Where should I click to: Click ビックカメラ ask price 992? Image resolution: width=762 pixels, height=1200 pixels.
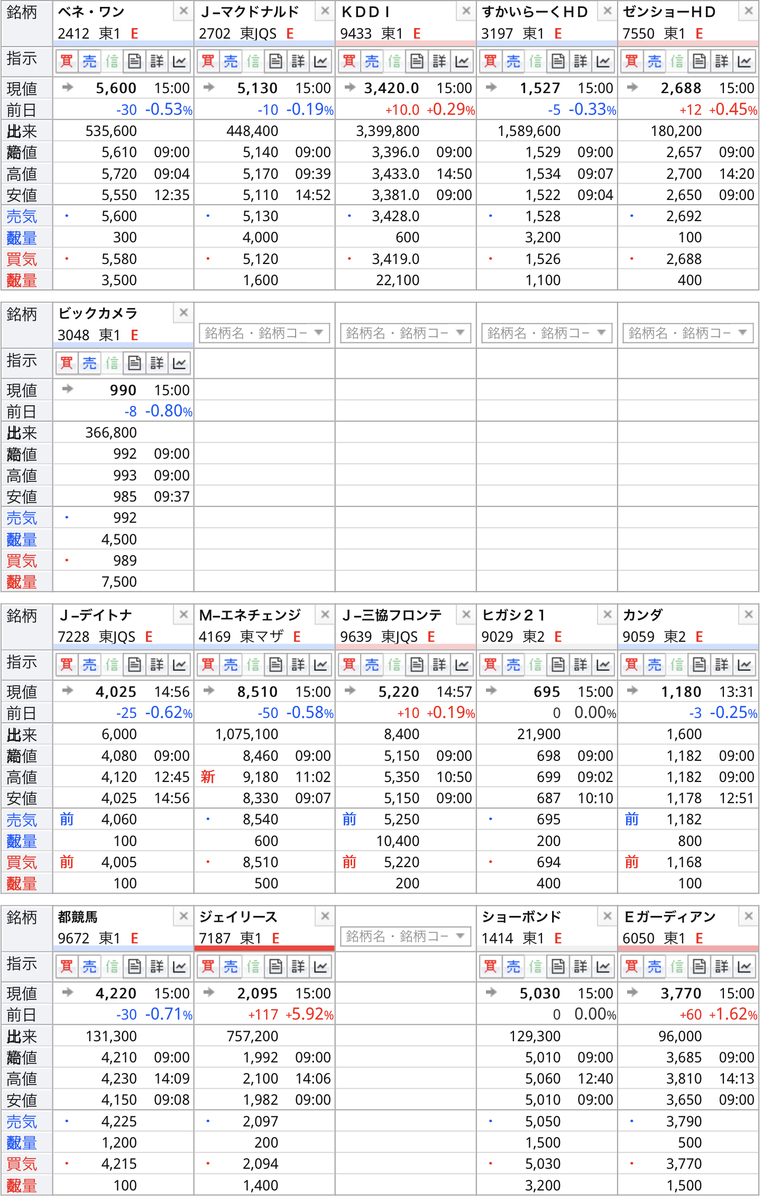[x=125, y=518]
